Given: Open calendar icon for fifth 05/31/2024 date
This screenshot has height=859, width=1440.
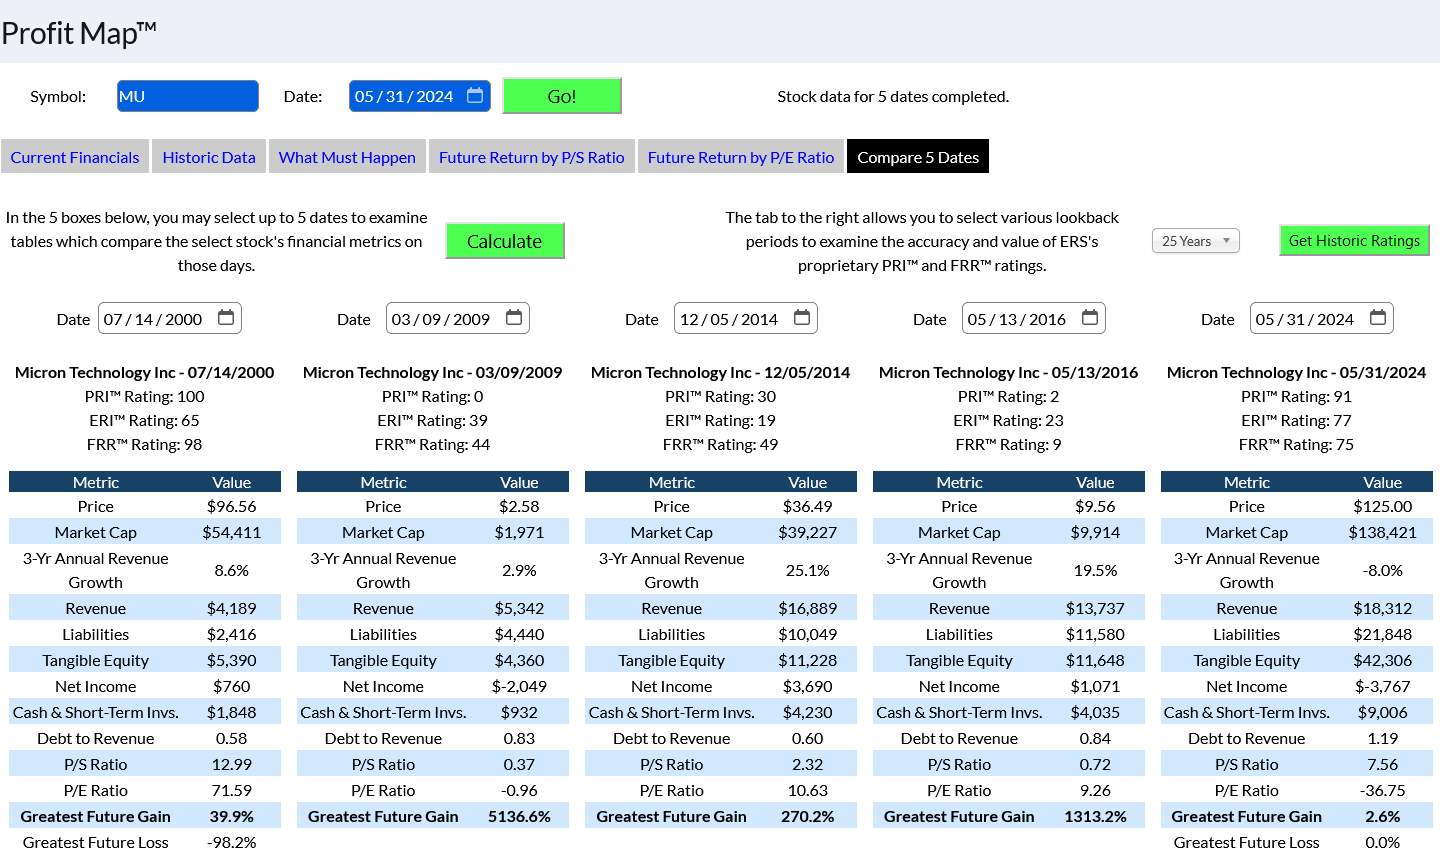Looking at the screenshot, I should pos(1378,318).
